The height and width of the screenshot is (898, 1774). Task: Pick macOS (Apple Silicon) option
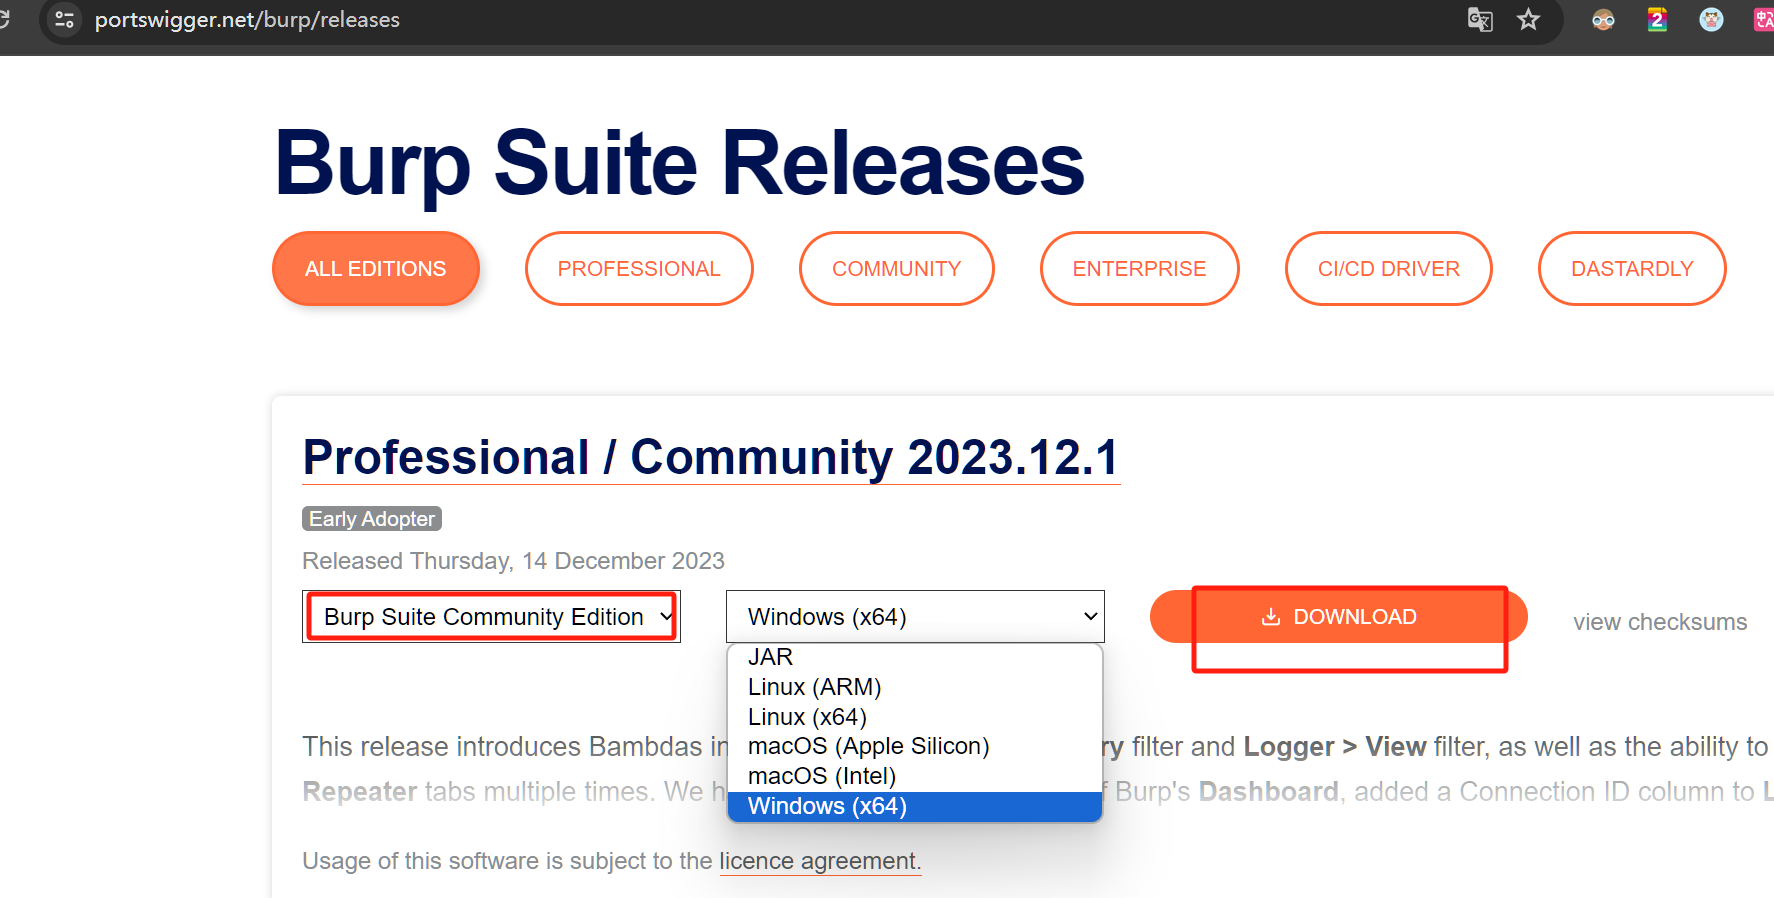click(x=868, y=746)
